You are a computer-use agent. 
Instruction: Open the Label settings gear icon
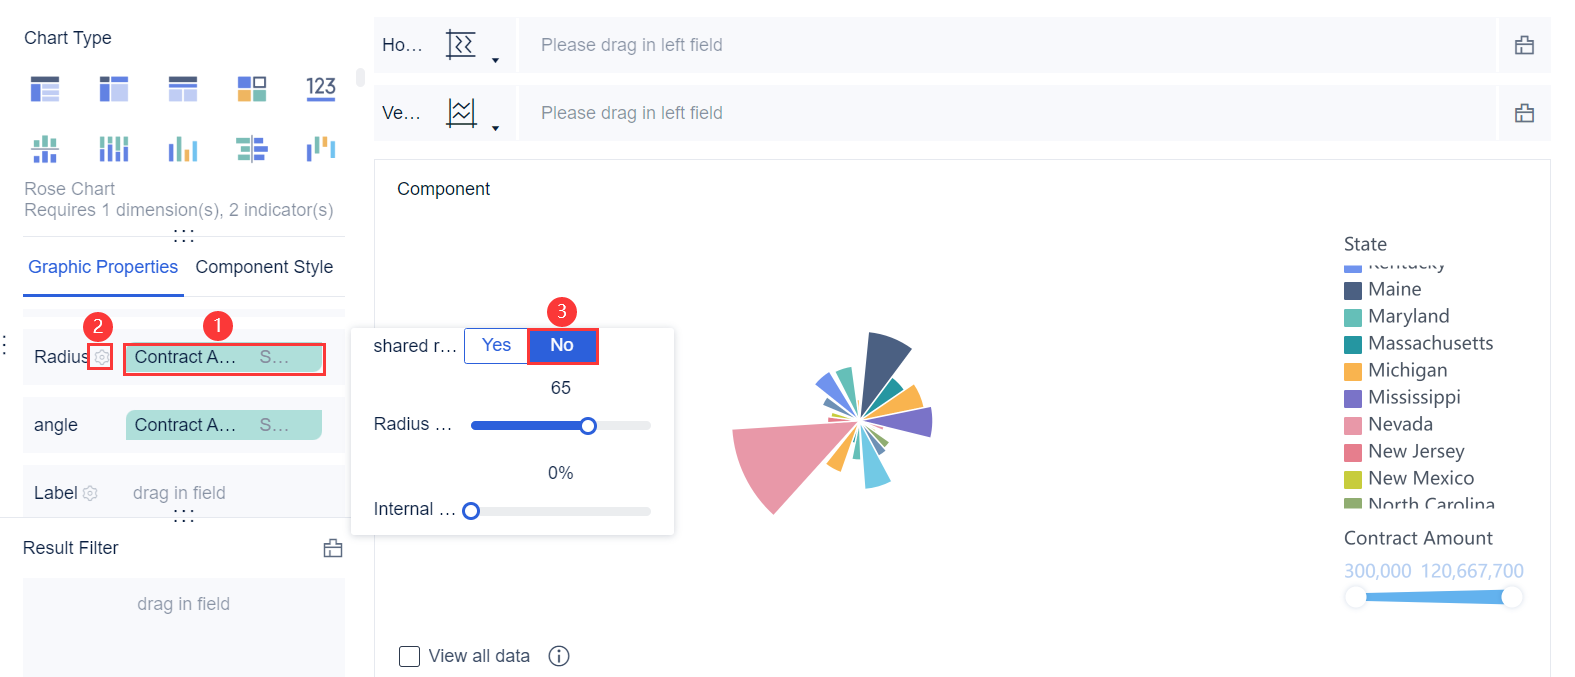(90, 492)
